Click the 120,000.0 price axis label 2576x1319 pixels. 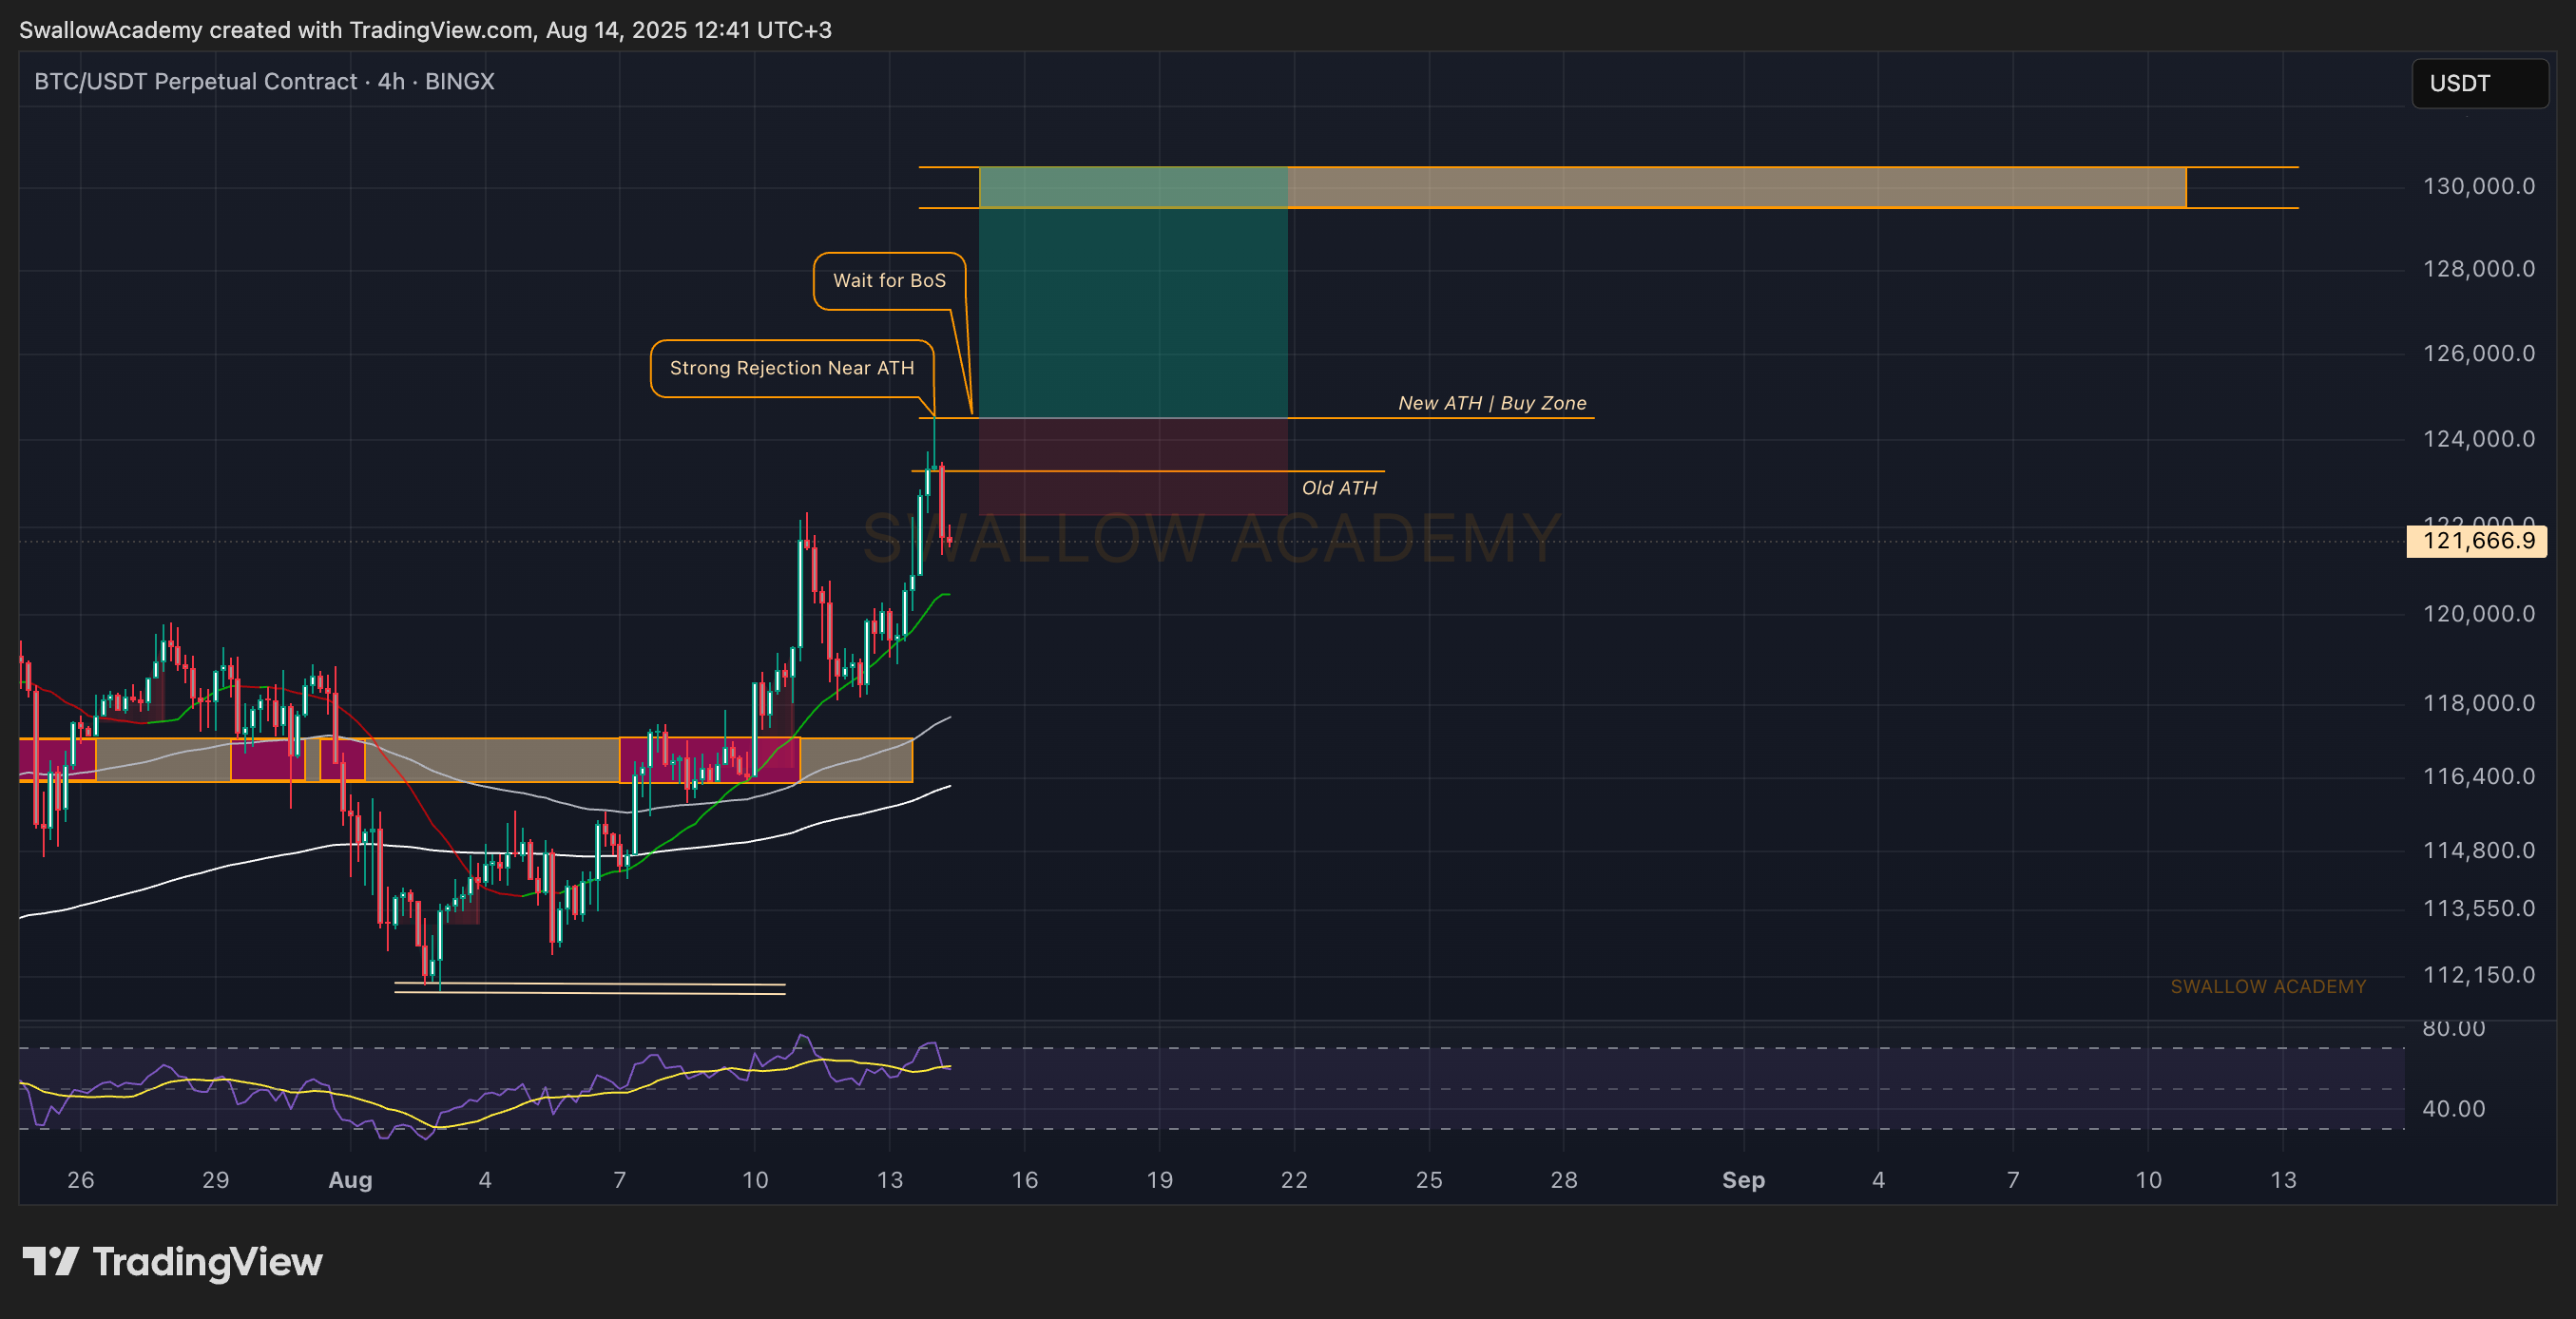pyautogui.click(x=2478, y=614)
